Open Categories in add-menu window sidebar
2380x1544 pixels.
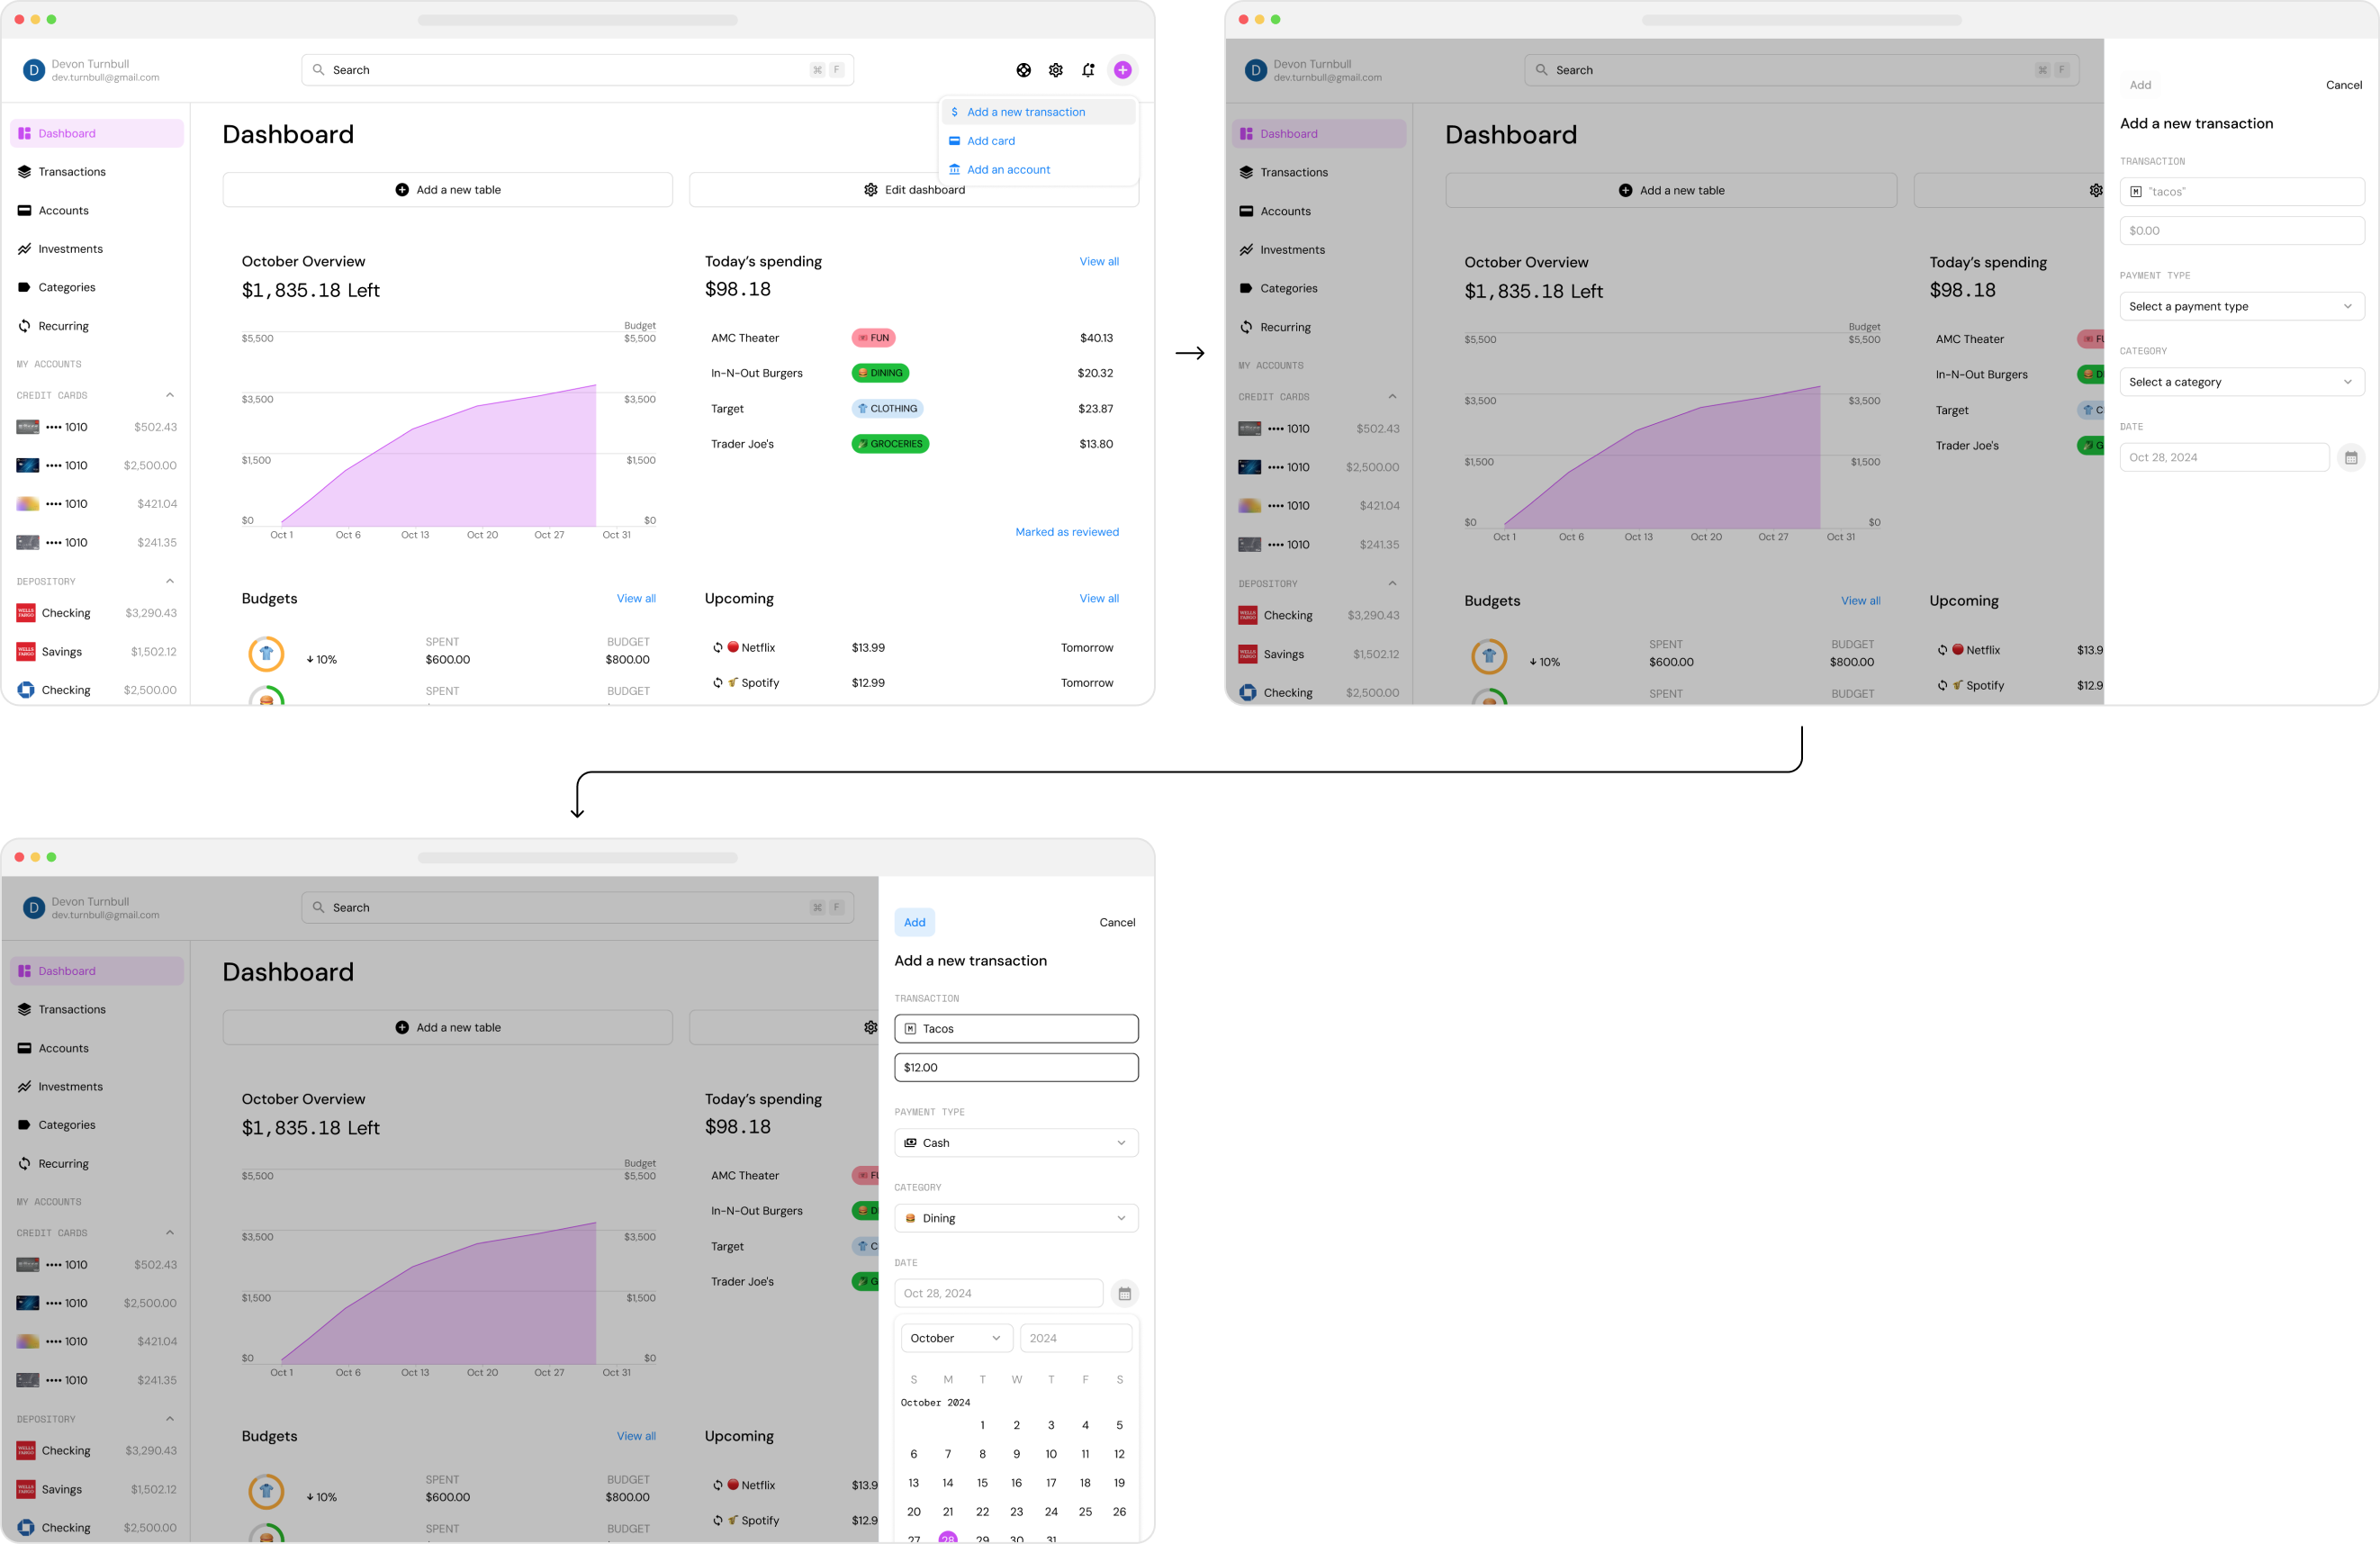(x=97, y=287)
